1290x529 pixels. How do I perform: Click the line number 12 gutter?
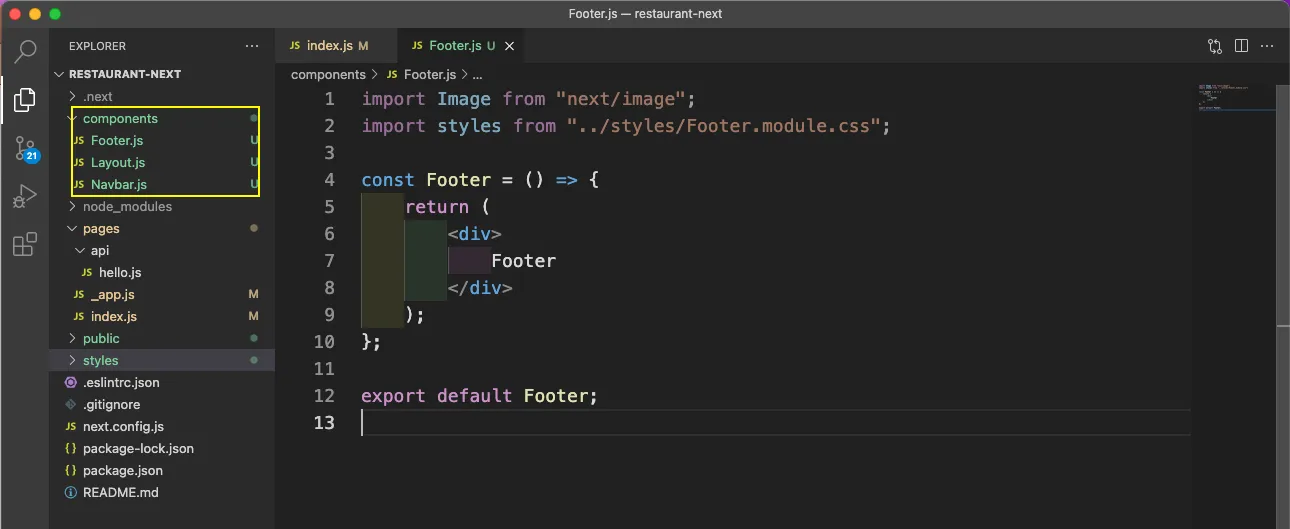pos(324,396)
